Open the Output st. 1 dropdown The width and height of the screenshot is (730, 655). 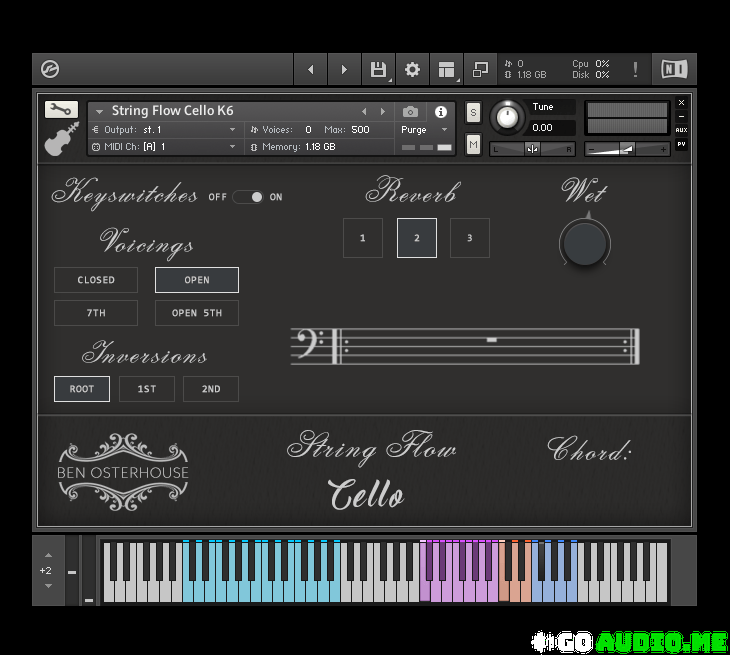pyautogui.click(x=164, y=129)
